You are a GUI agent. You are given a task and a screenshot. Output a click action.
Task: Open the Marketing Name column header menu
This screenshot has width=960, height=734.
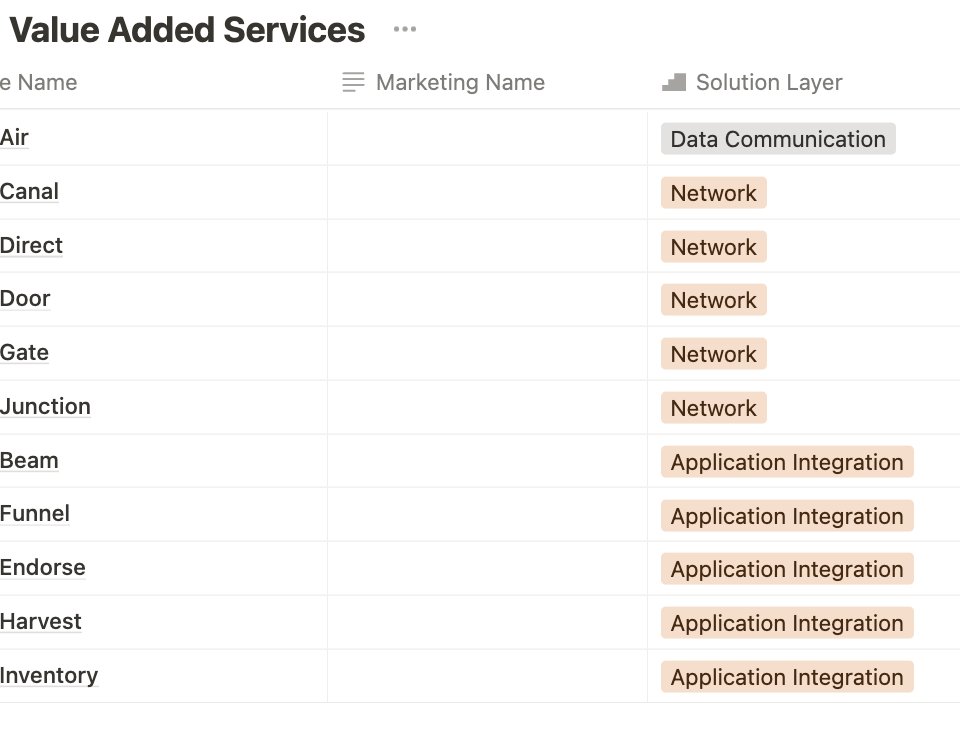point(460,82)
